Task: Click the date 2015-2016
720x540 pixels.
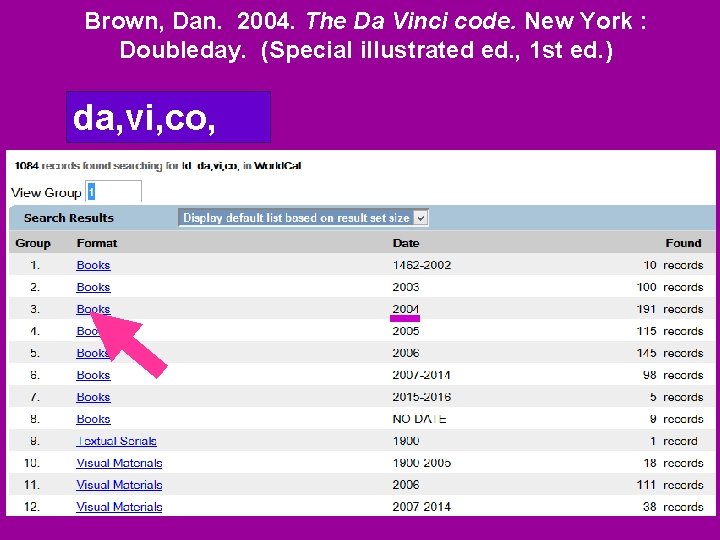Action: 422,397
